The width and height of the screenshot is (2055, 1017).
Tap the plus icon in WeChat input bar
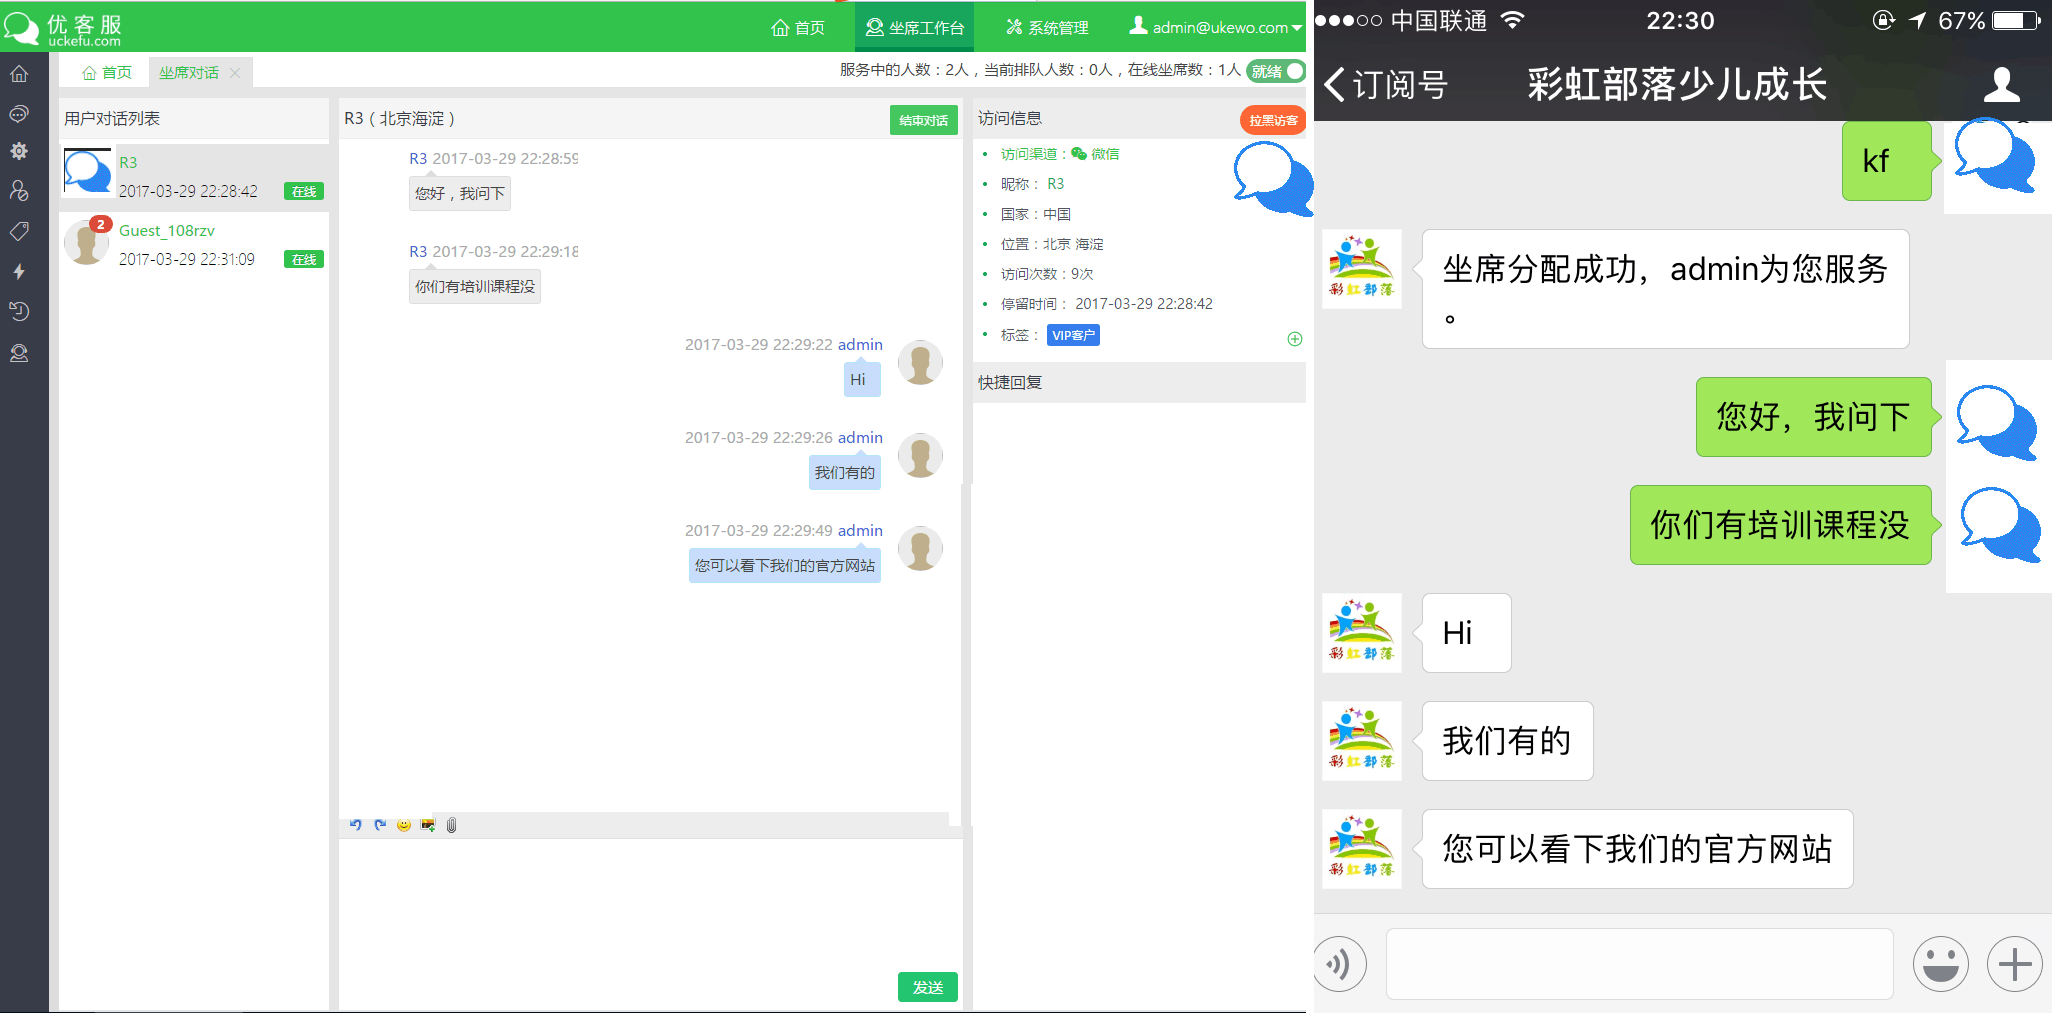click(2015, 964)
